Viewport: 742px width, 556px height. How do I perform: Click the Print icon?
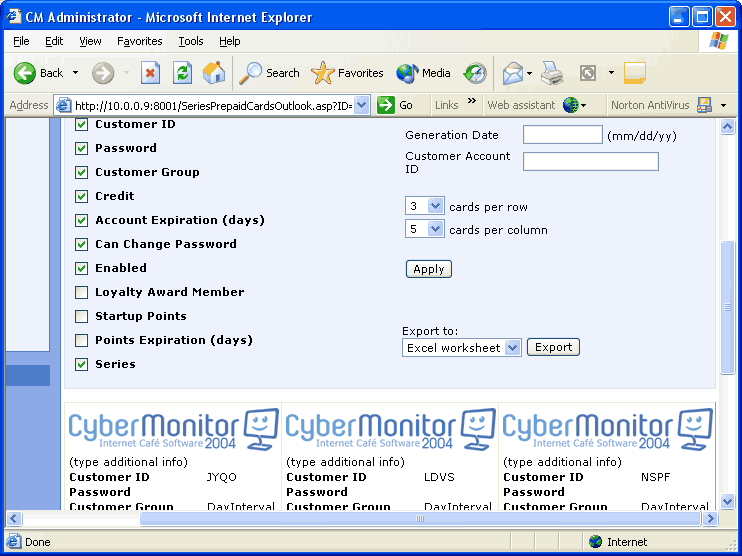[x=552, y=73]
